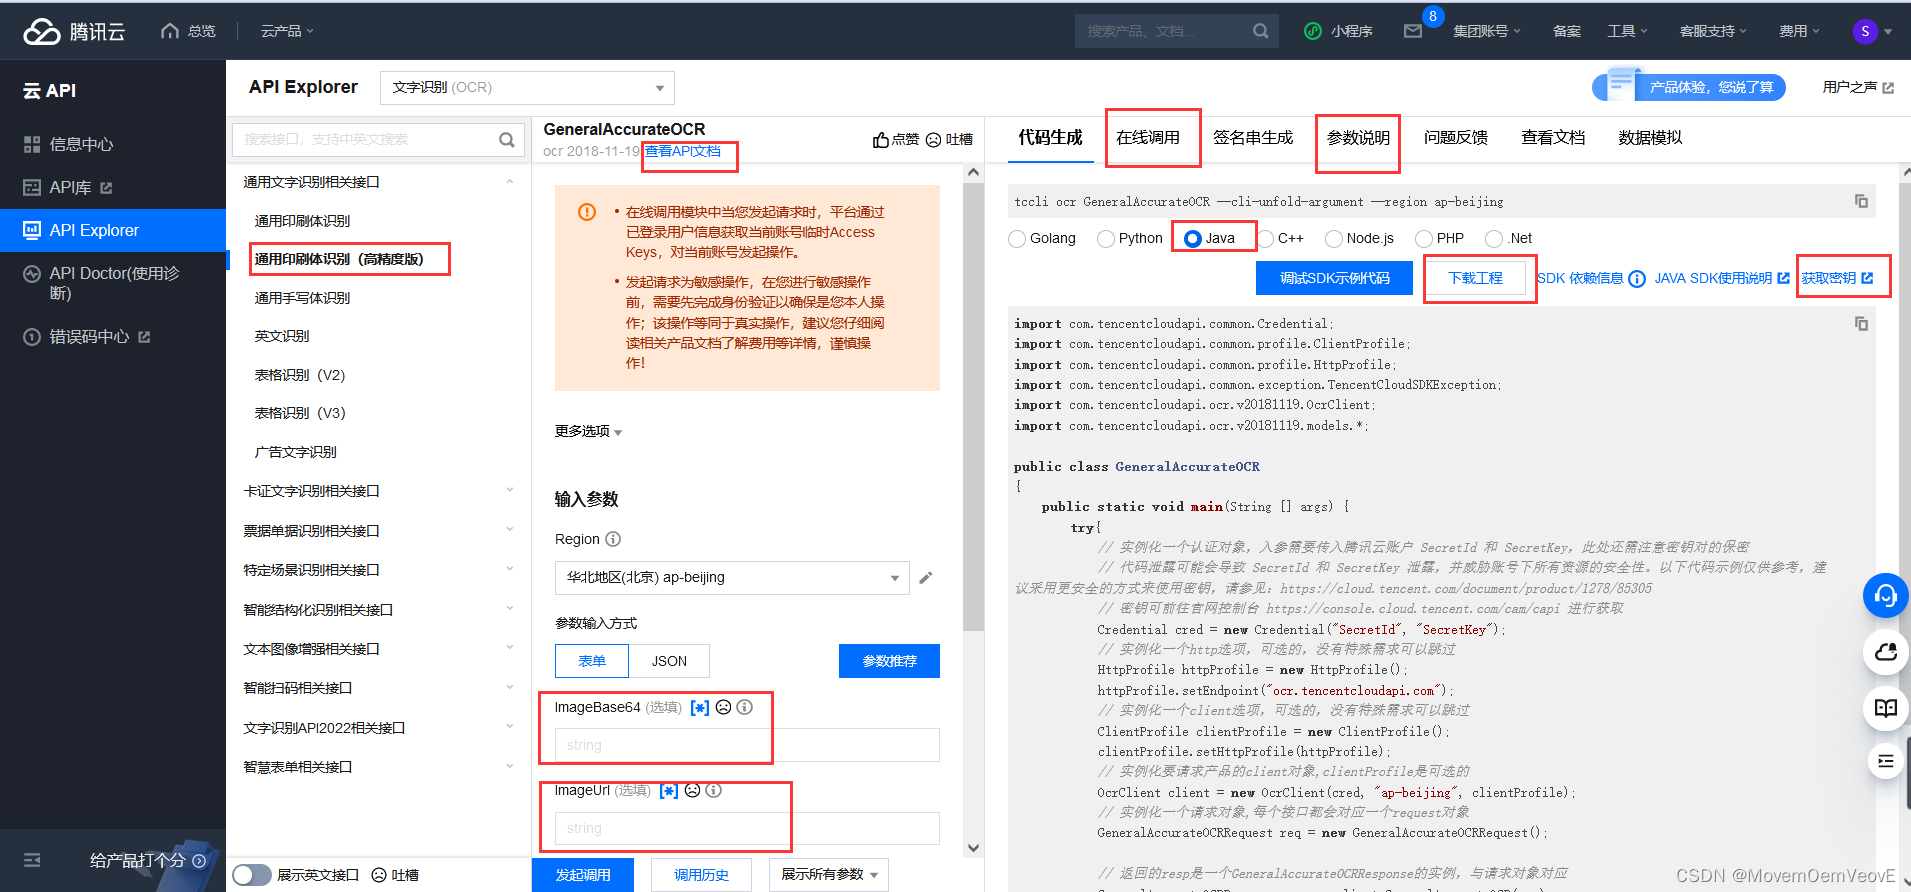Select the Java radio button
Viewport: 1911px width, 892px height.
click(1192, 239)
